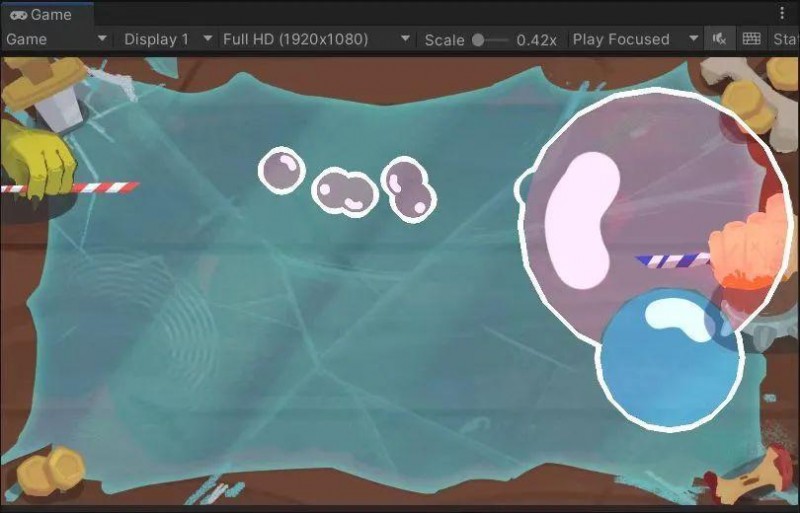Viewport: 800px width, 513px height.
Task: Expand the Display 1 dropdown
Action: (166, 39)
